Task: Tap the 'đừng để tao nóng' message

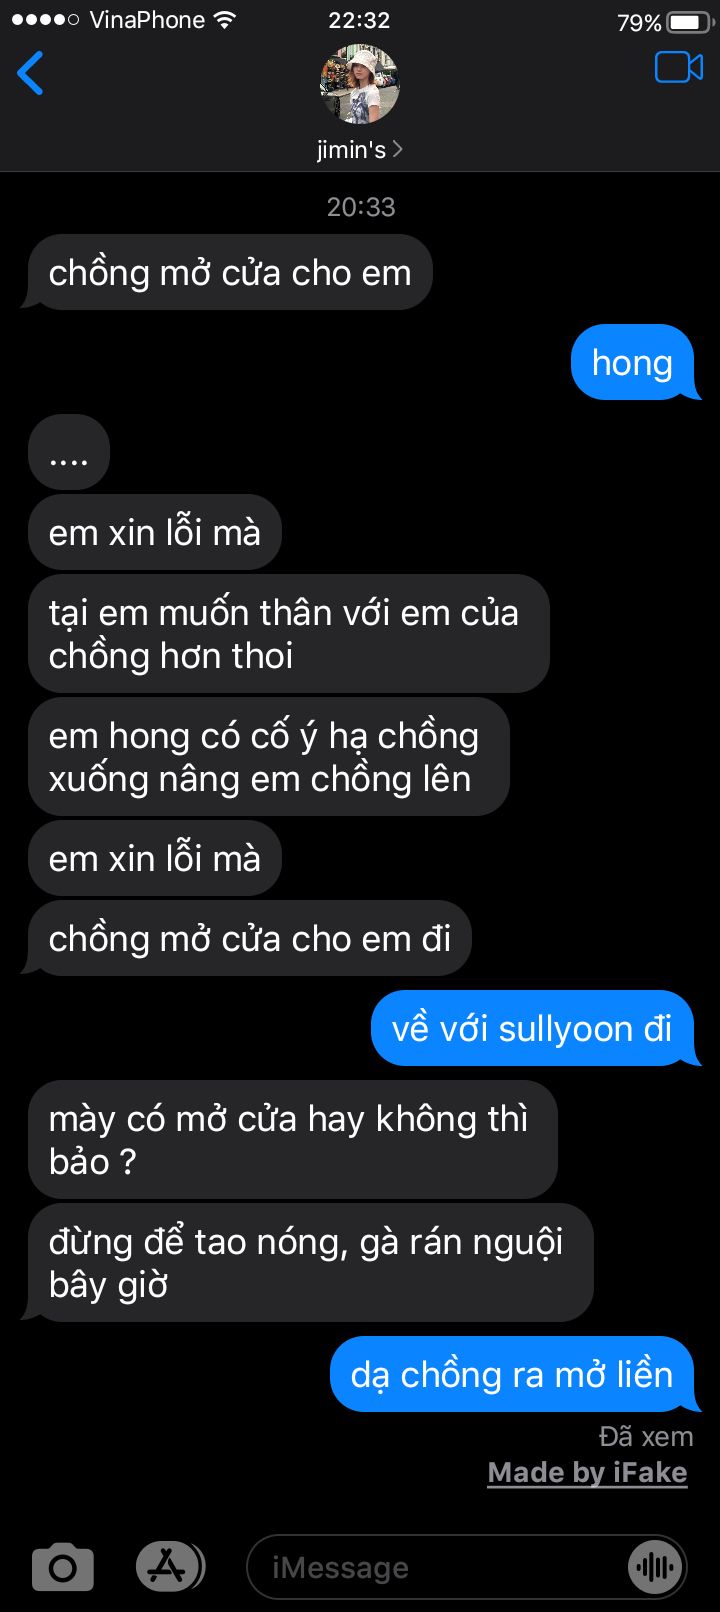Action: (x=310, y=1263)
